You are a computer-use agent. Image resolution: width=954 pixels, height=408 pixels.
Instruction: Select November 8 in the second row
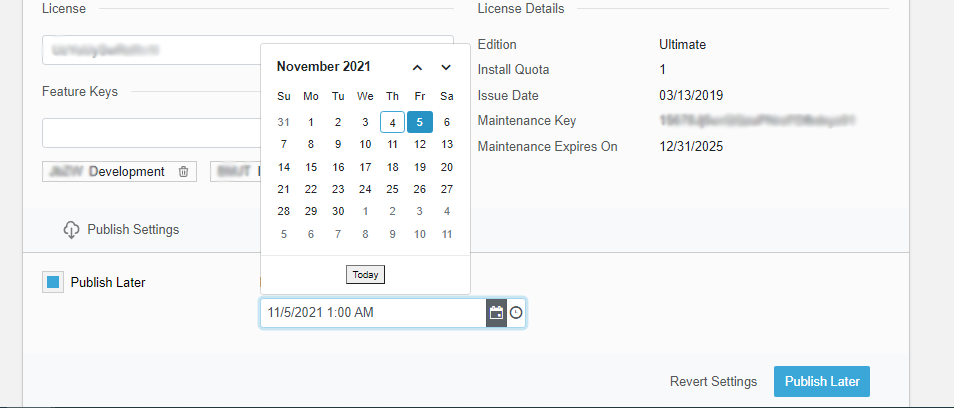pos(311,145)
